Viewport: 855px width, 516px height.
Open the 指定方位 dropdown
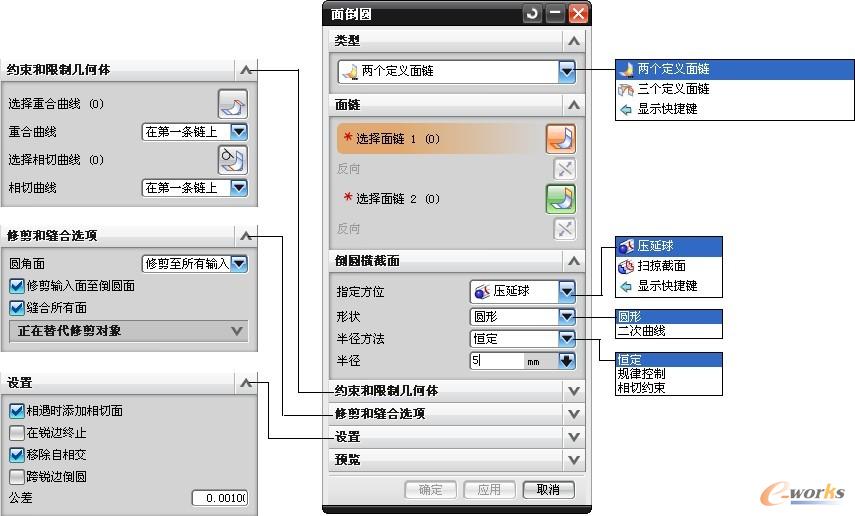click(x=567, y=292)
